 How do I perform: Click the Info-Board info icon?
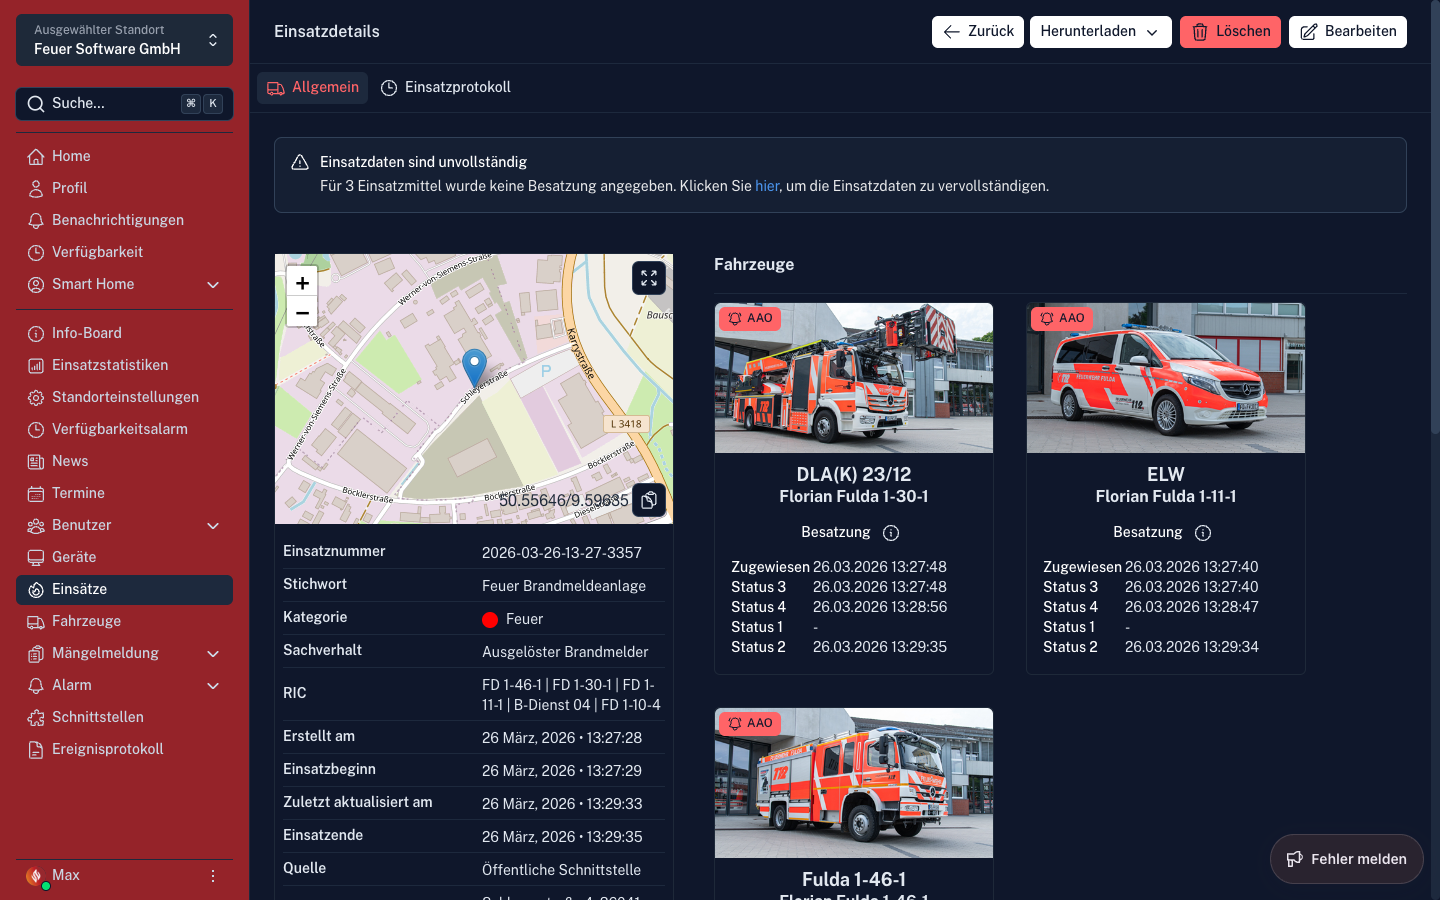pos(36,333)
